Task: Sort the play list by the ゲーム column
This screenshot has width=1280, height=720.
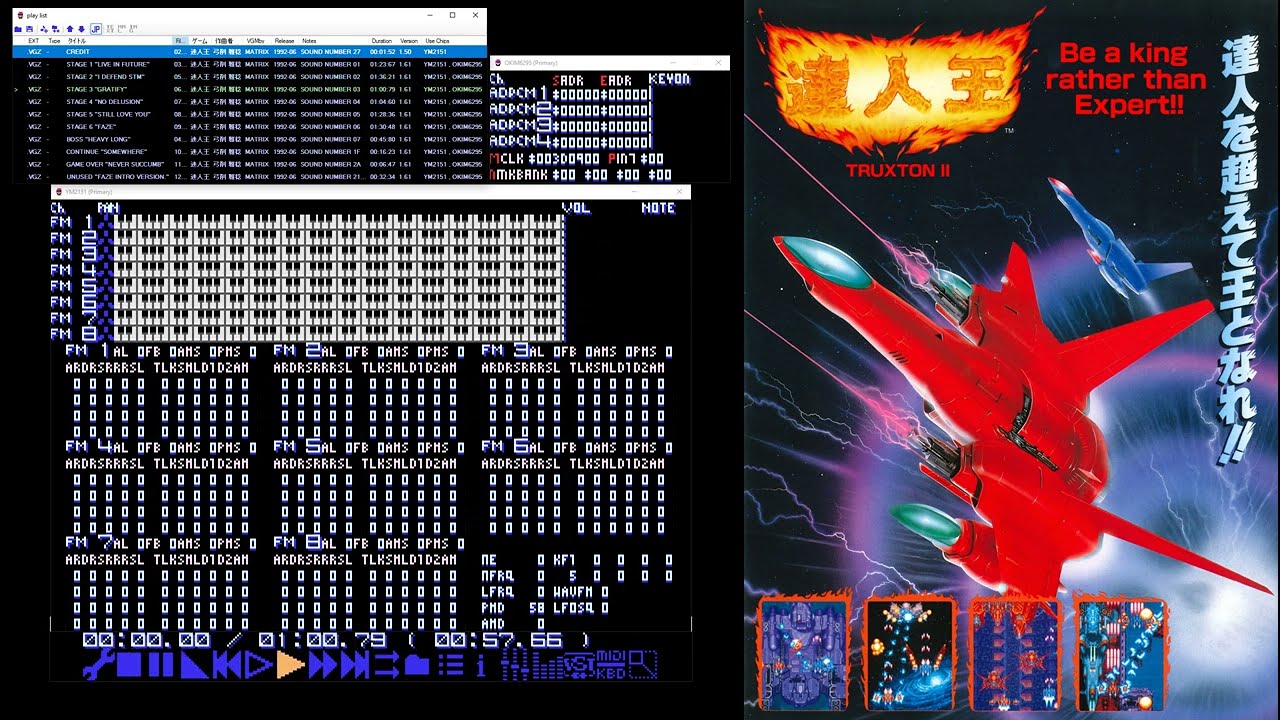Action: tap(200, 41)
